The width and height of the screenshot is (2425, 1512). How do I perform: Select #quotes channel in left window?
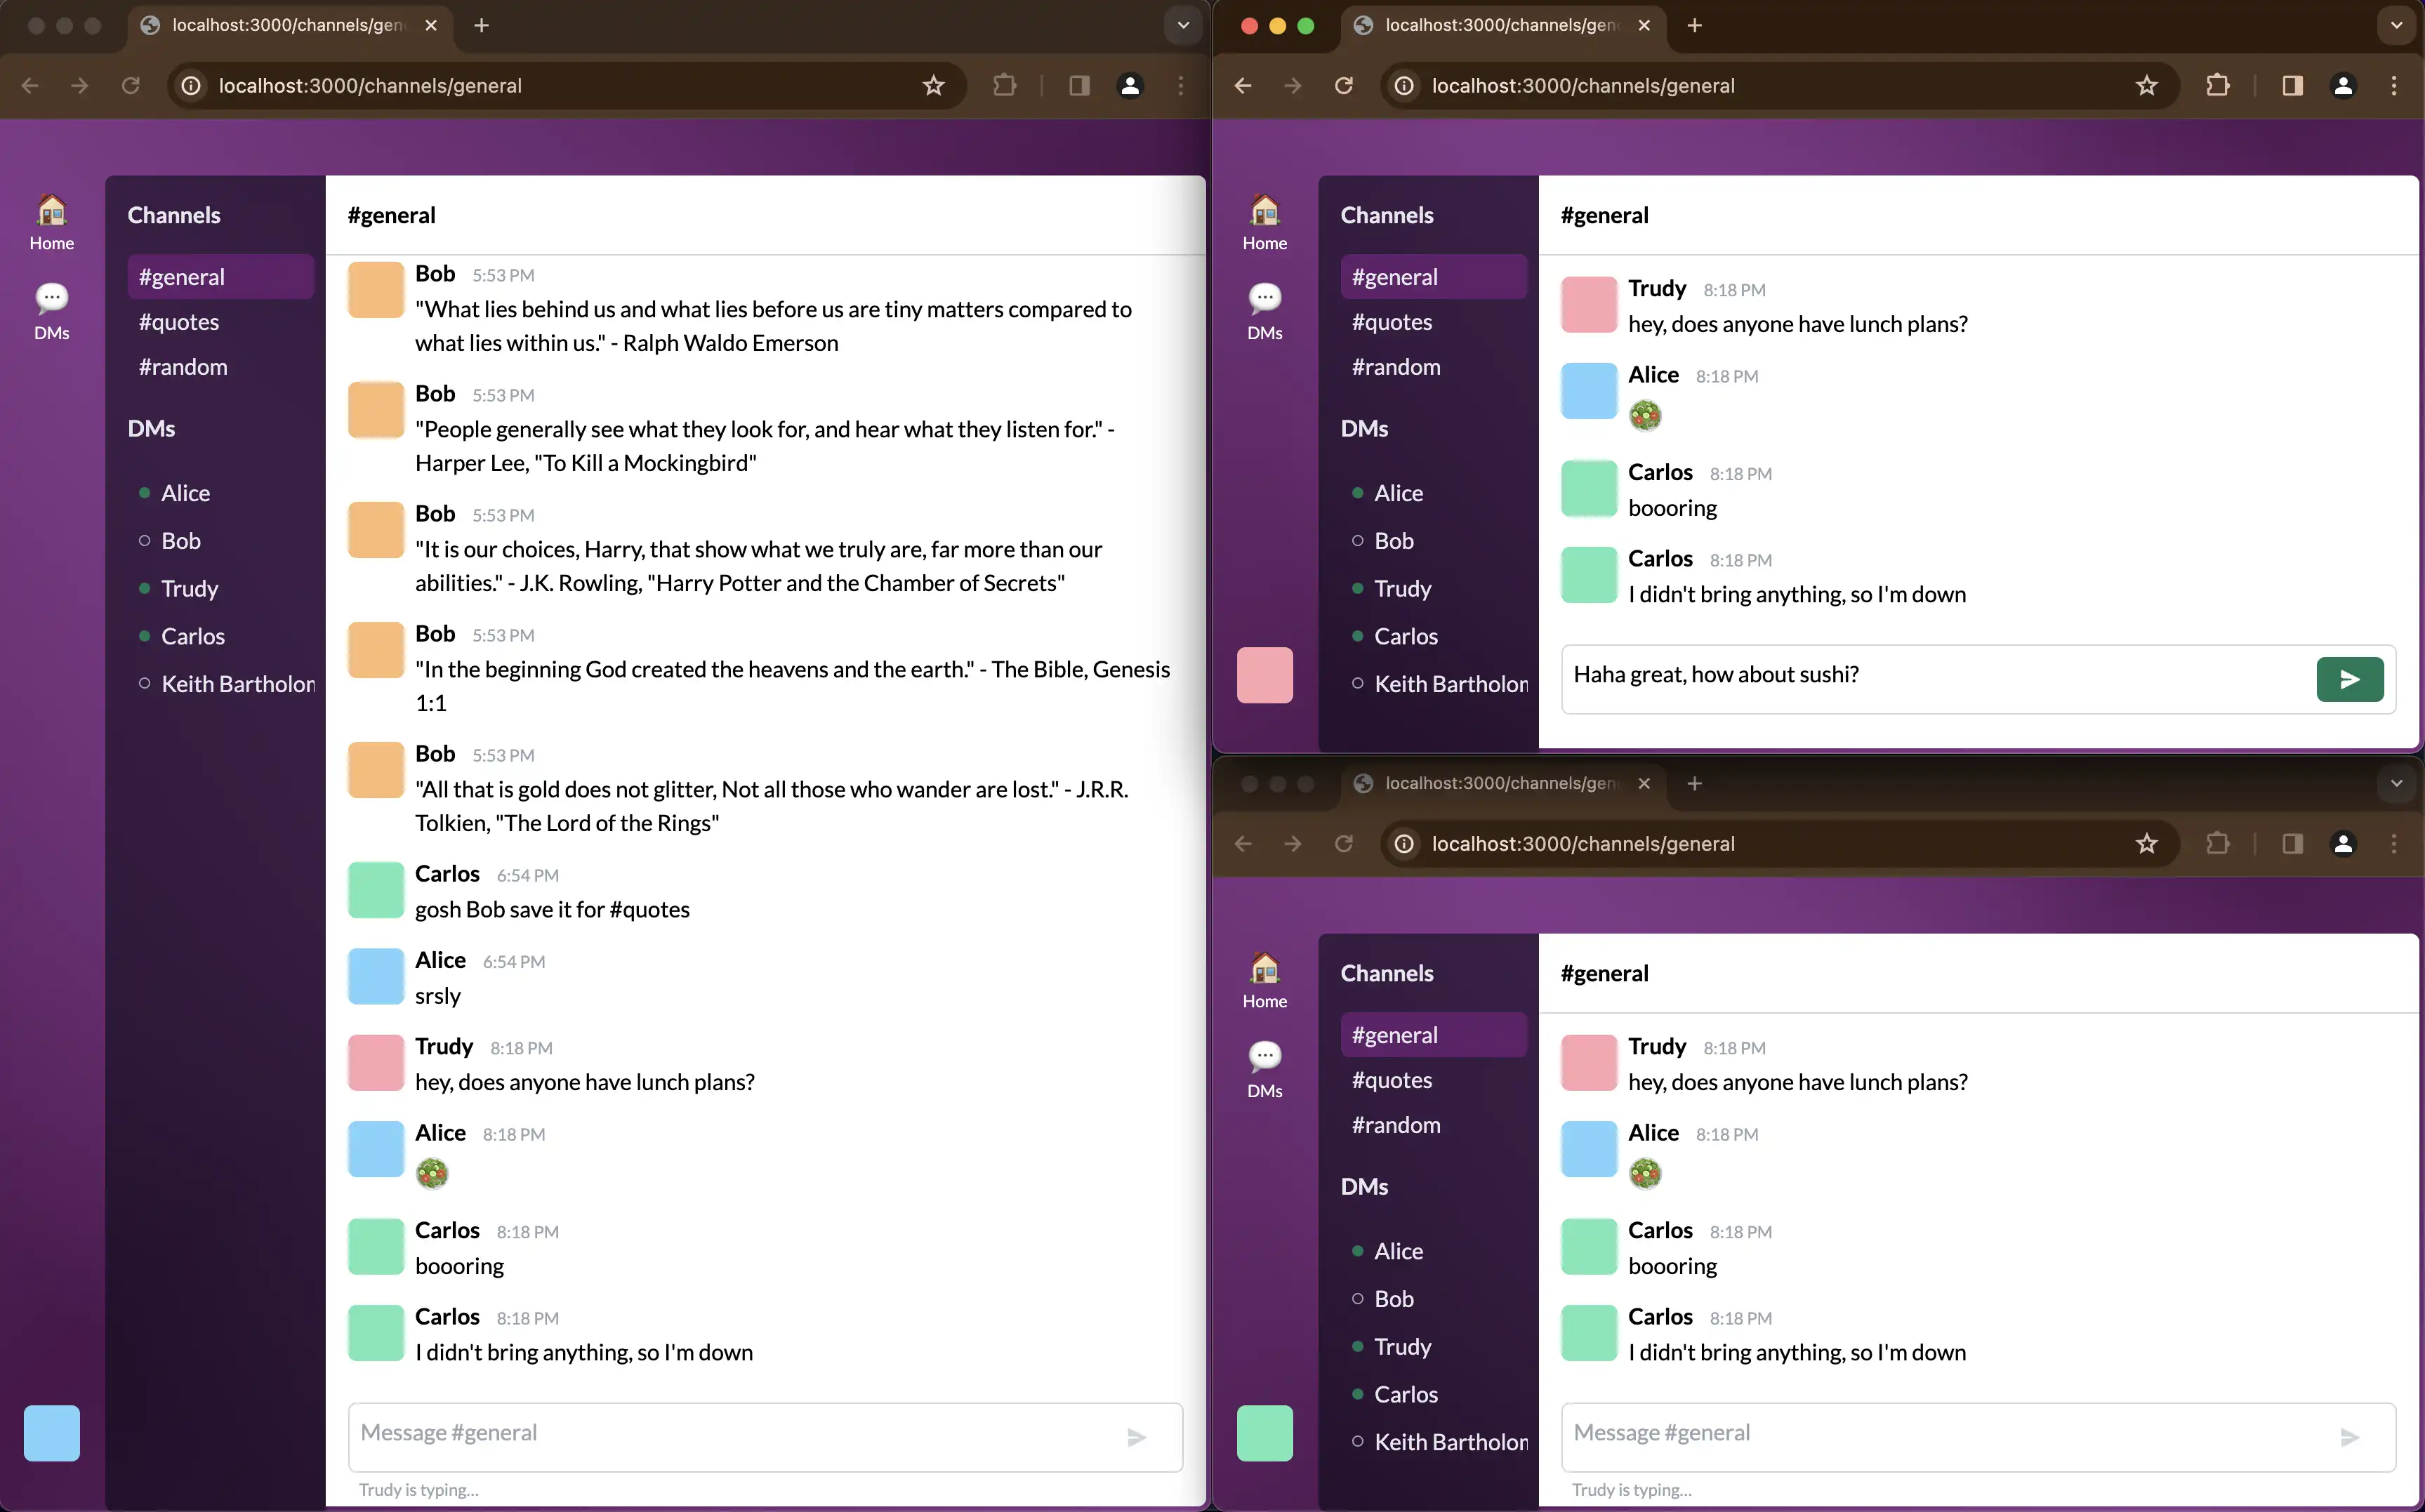point(221,322)
